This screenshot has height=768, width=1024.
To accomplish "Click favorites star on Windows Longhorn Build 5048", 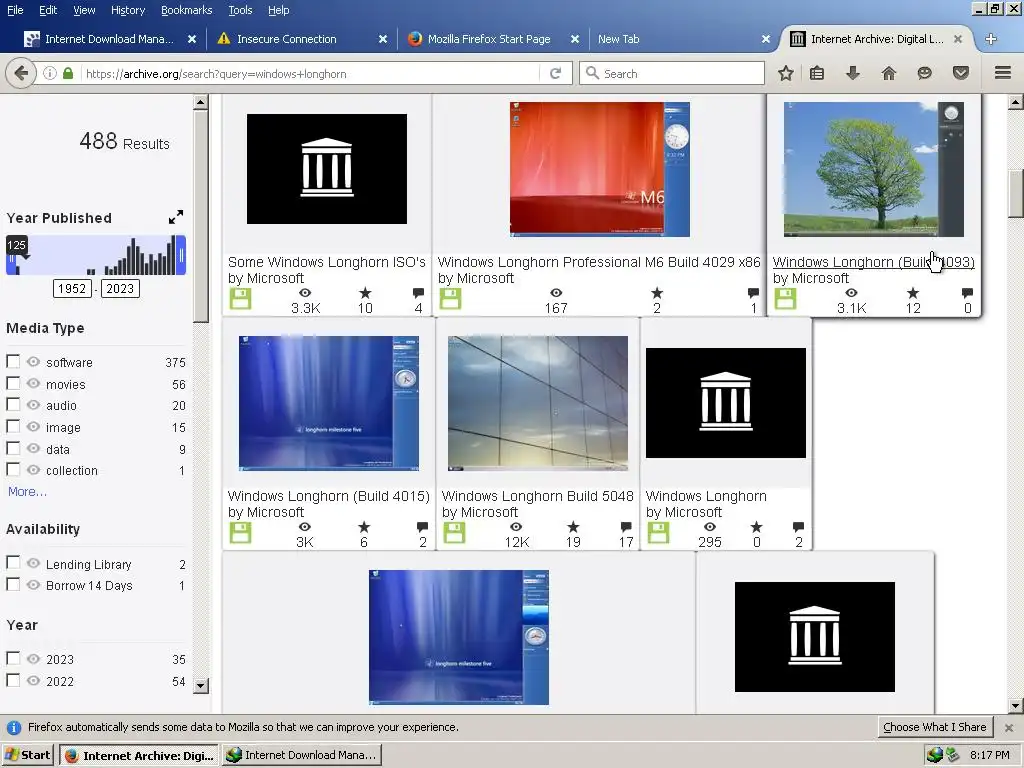I will pyautogui.click(x=573, y=526).
